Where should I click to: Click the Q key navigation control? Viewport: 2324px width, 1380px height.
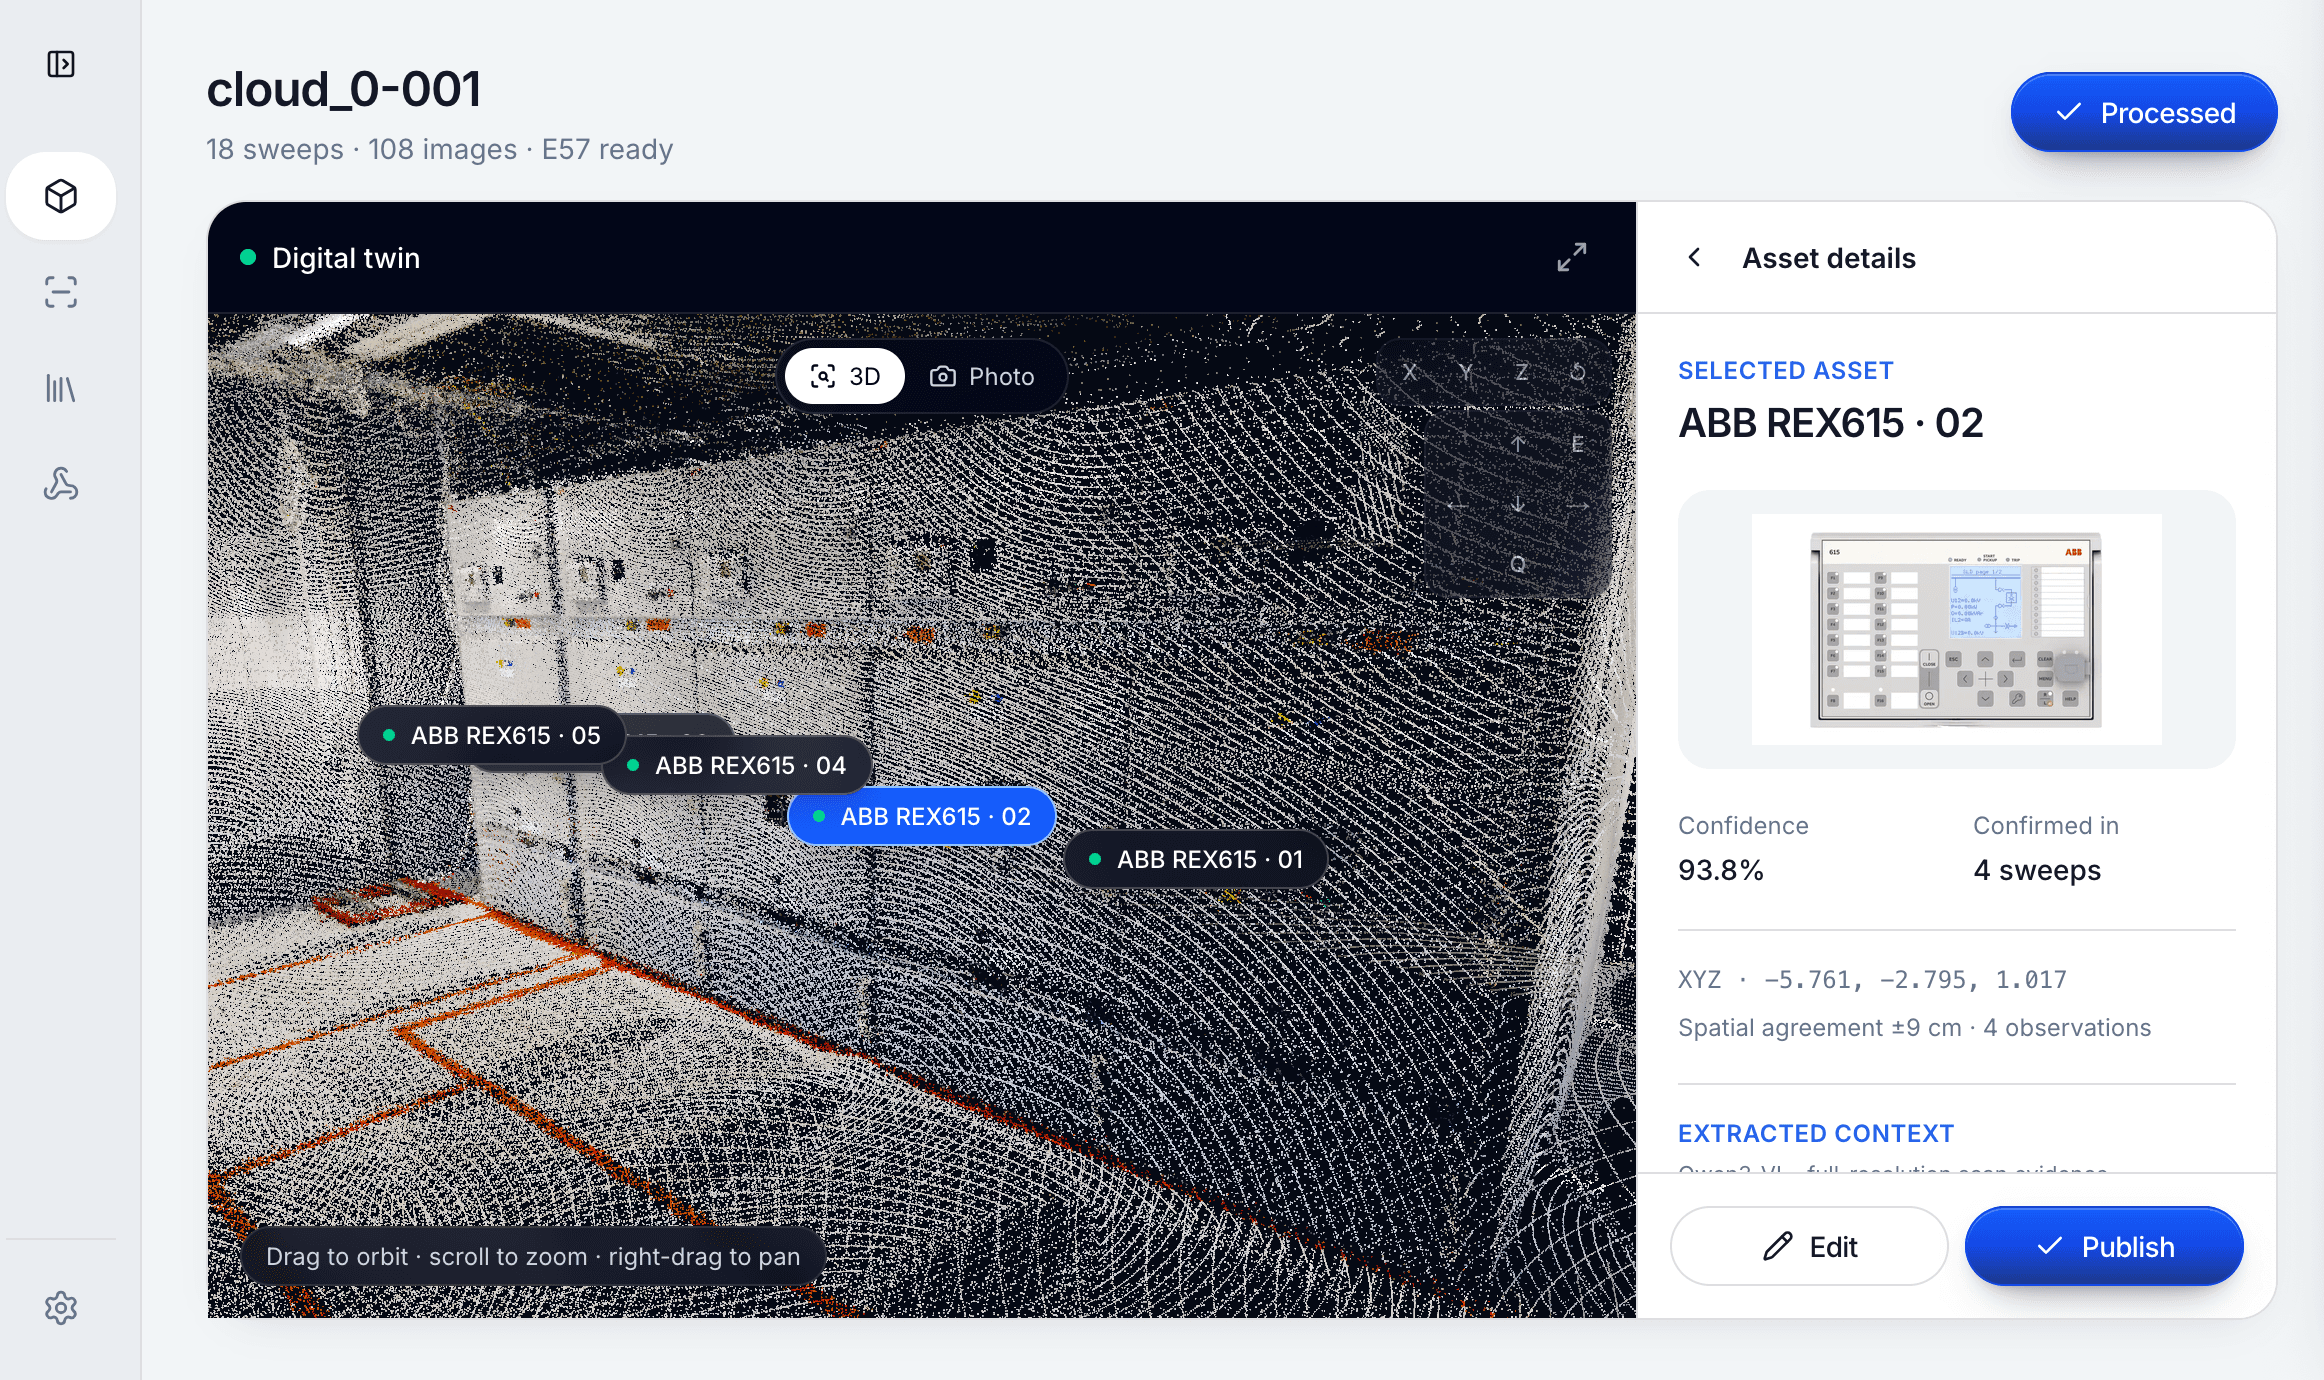pyautogui.click(x=1518, y=565)
